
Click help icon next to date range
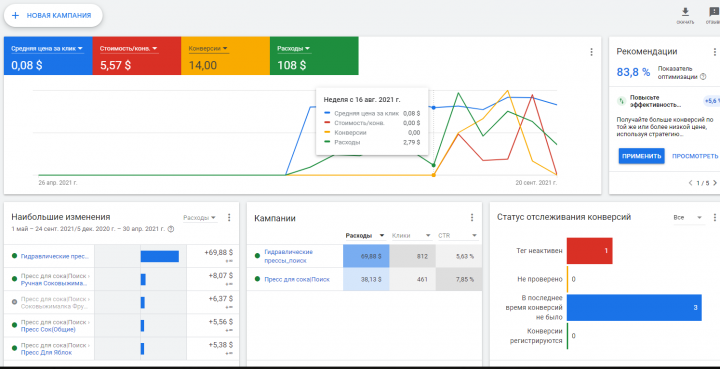pos(171,229)
